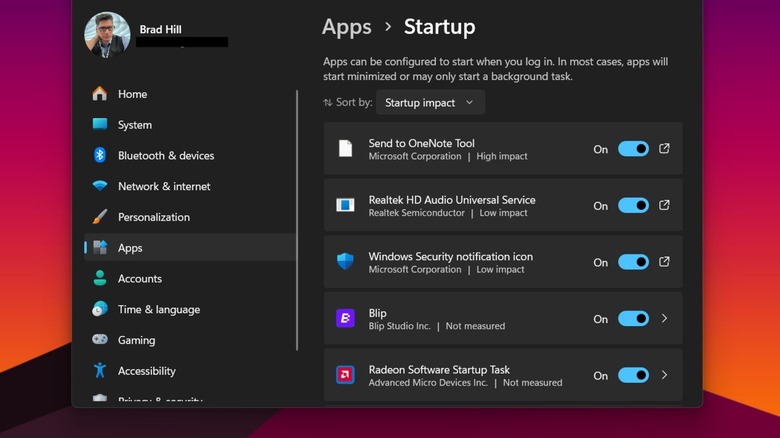Expand Radeon Software Startup Task chevron

pos(665,375)
